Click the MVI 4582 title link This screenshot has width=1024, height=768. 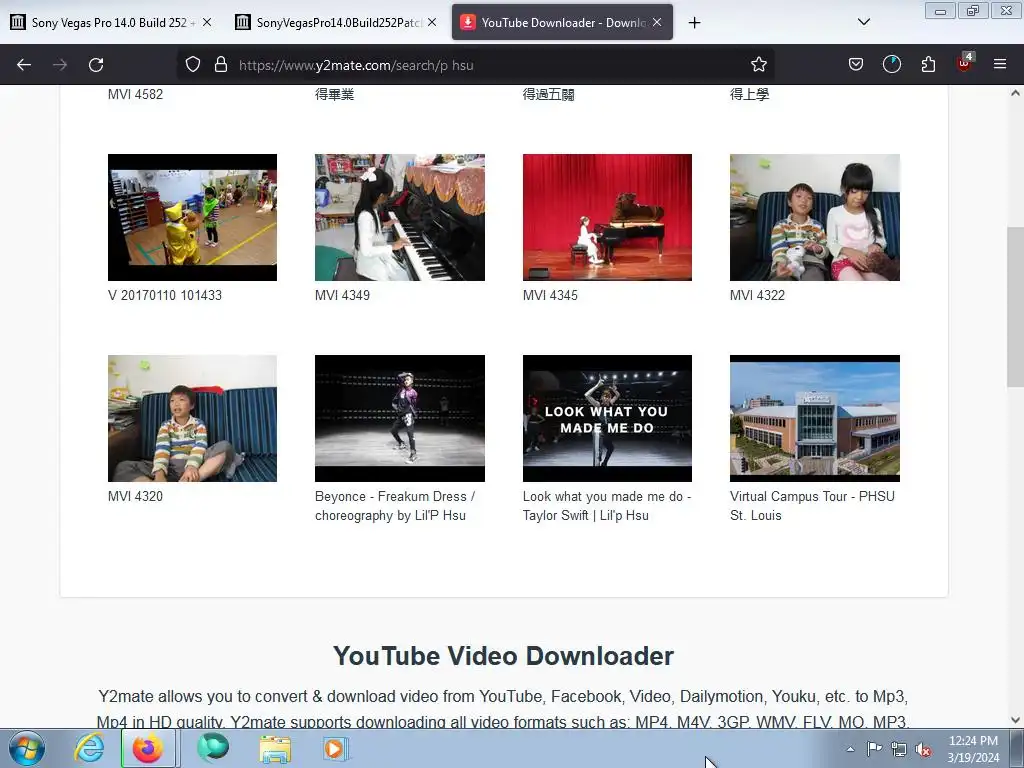[x=135, y=94]
